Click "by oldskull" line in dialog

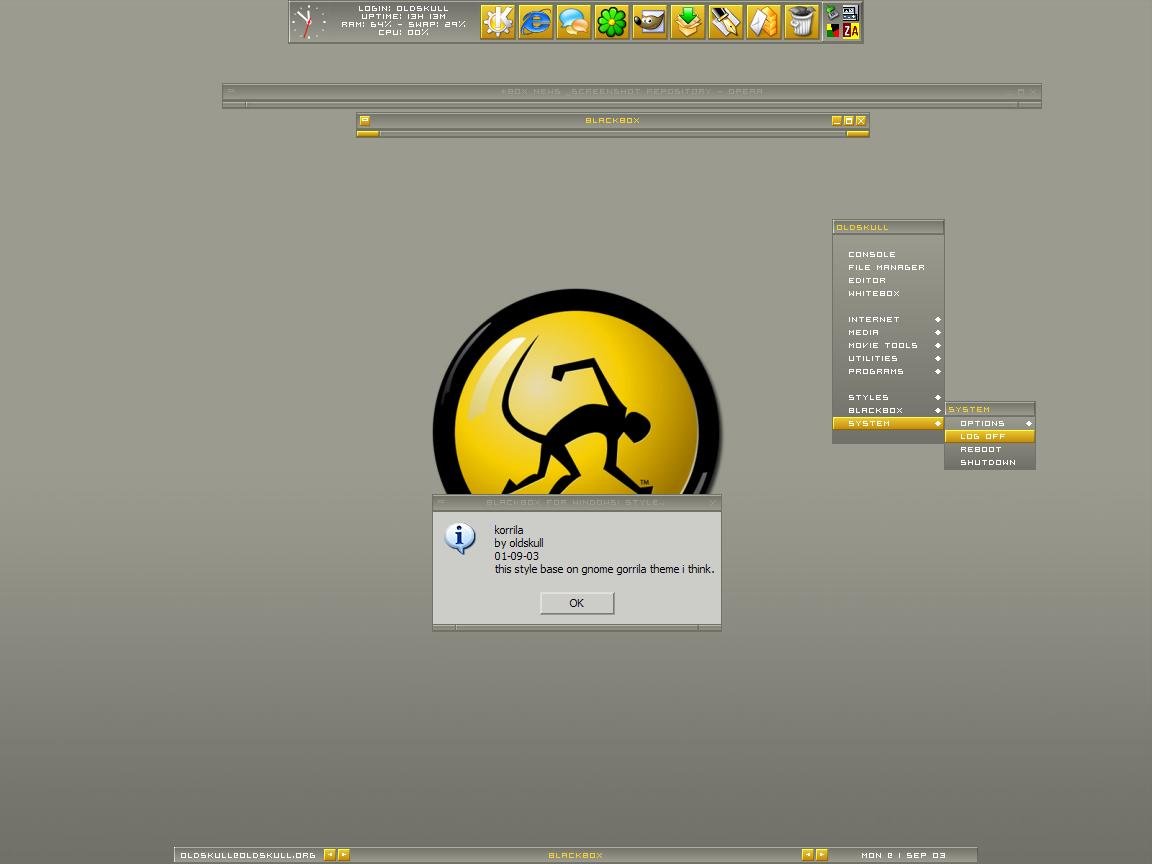(x=519, y=543)
